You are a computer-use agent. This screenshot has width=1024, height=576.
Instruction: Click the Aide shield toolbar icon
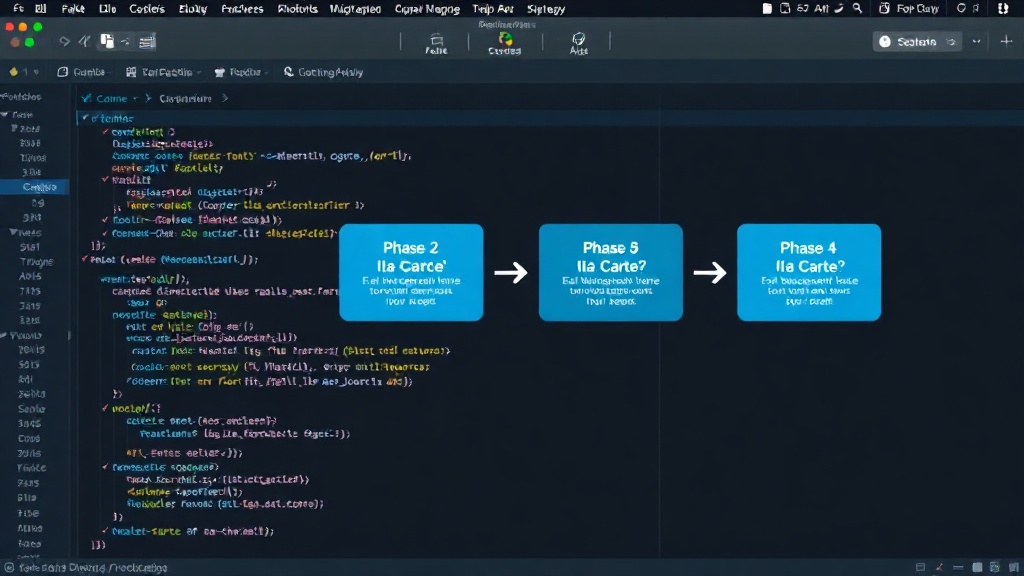579,43
